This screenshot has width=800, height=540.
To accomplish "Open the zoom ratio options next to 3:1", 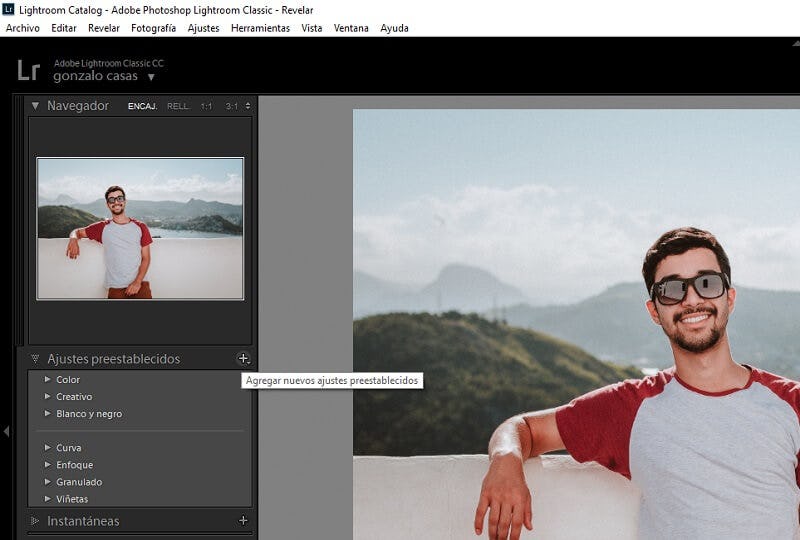I will coord(248,106).
